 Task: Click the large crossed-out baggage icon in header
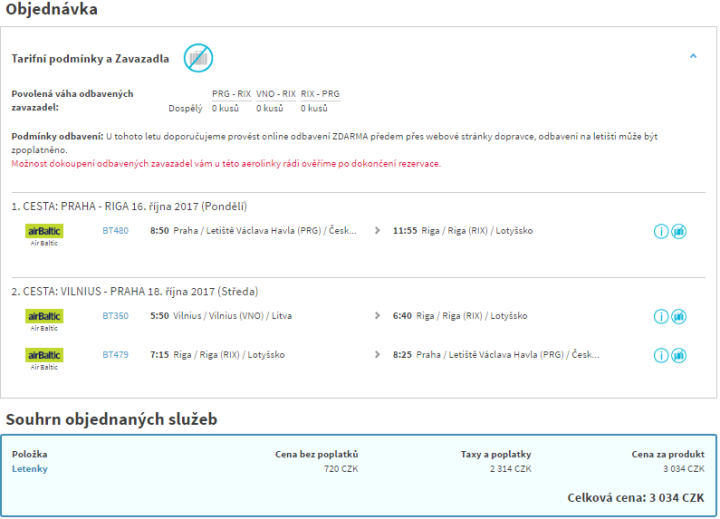198,58
